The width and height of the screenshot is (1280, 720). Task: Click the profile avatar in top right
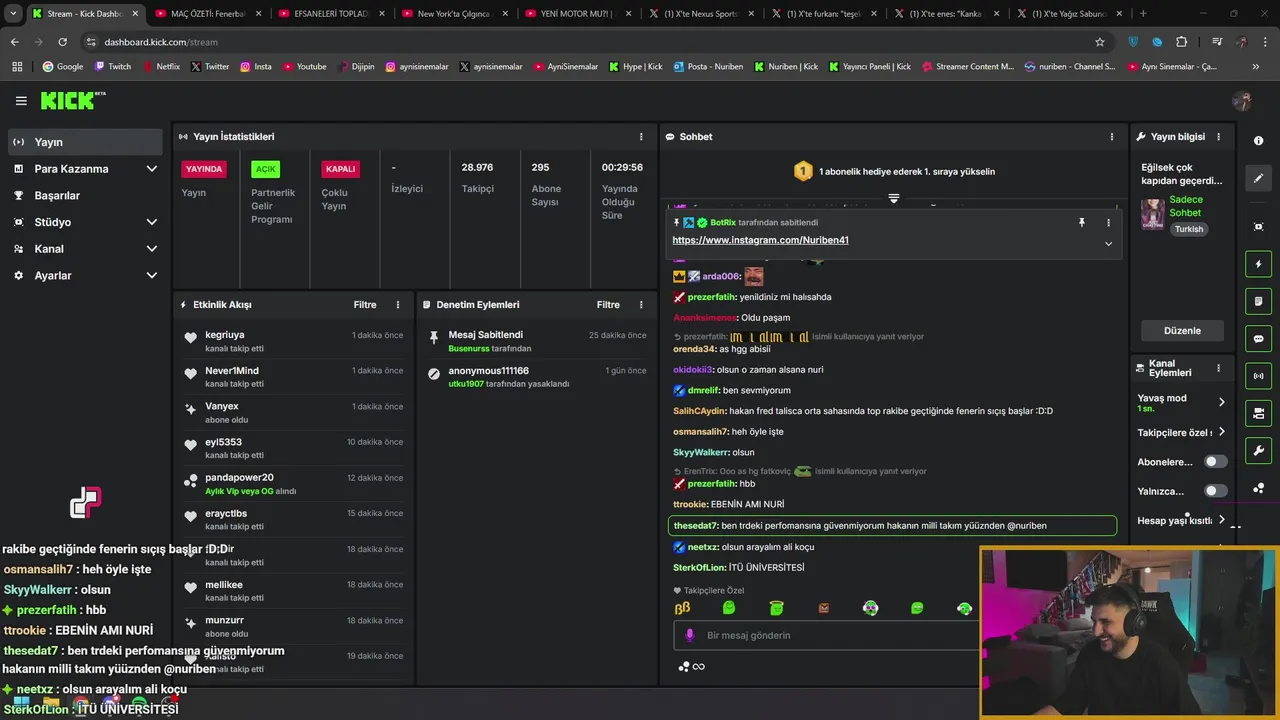(x=1242, y=101)
